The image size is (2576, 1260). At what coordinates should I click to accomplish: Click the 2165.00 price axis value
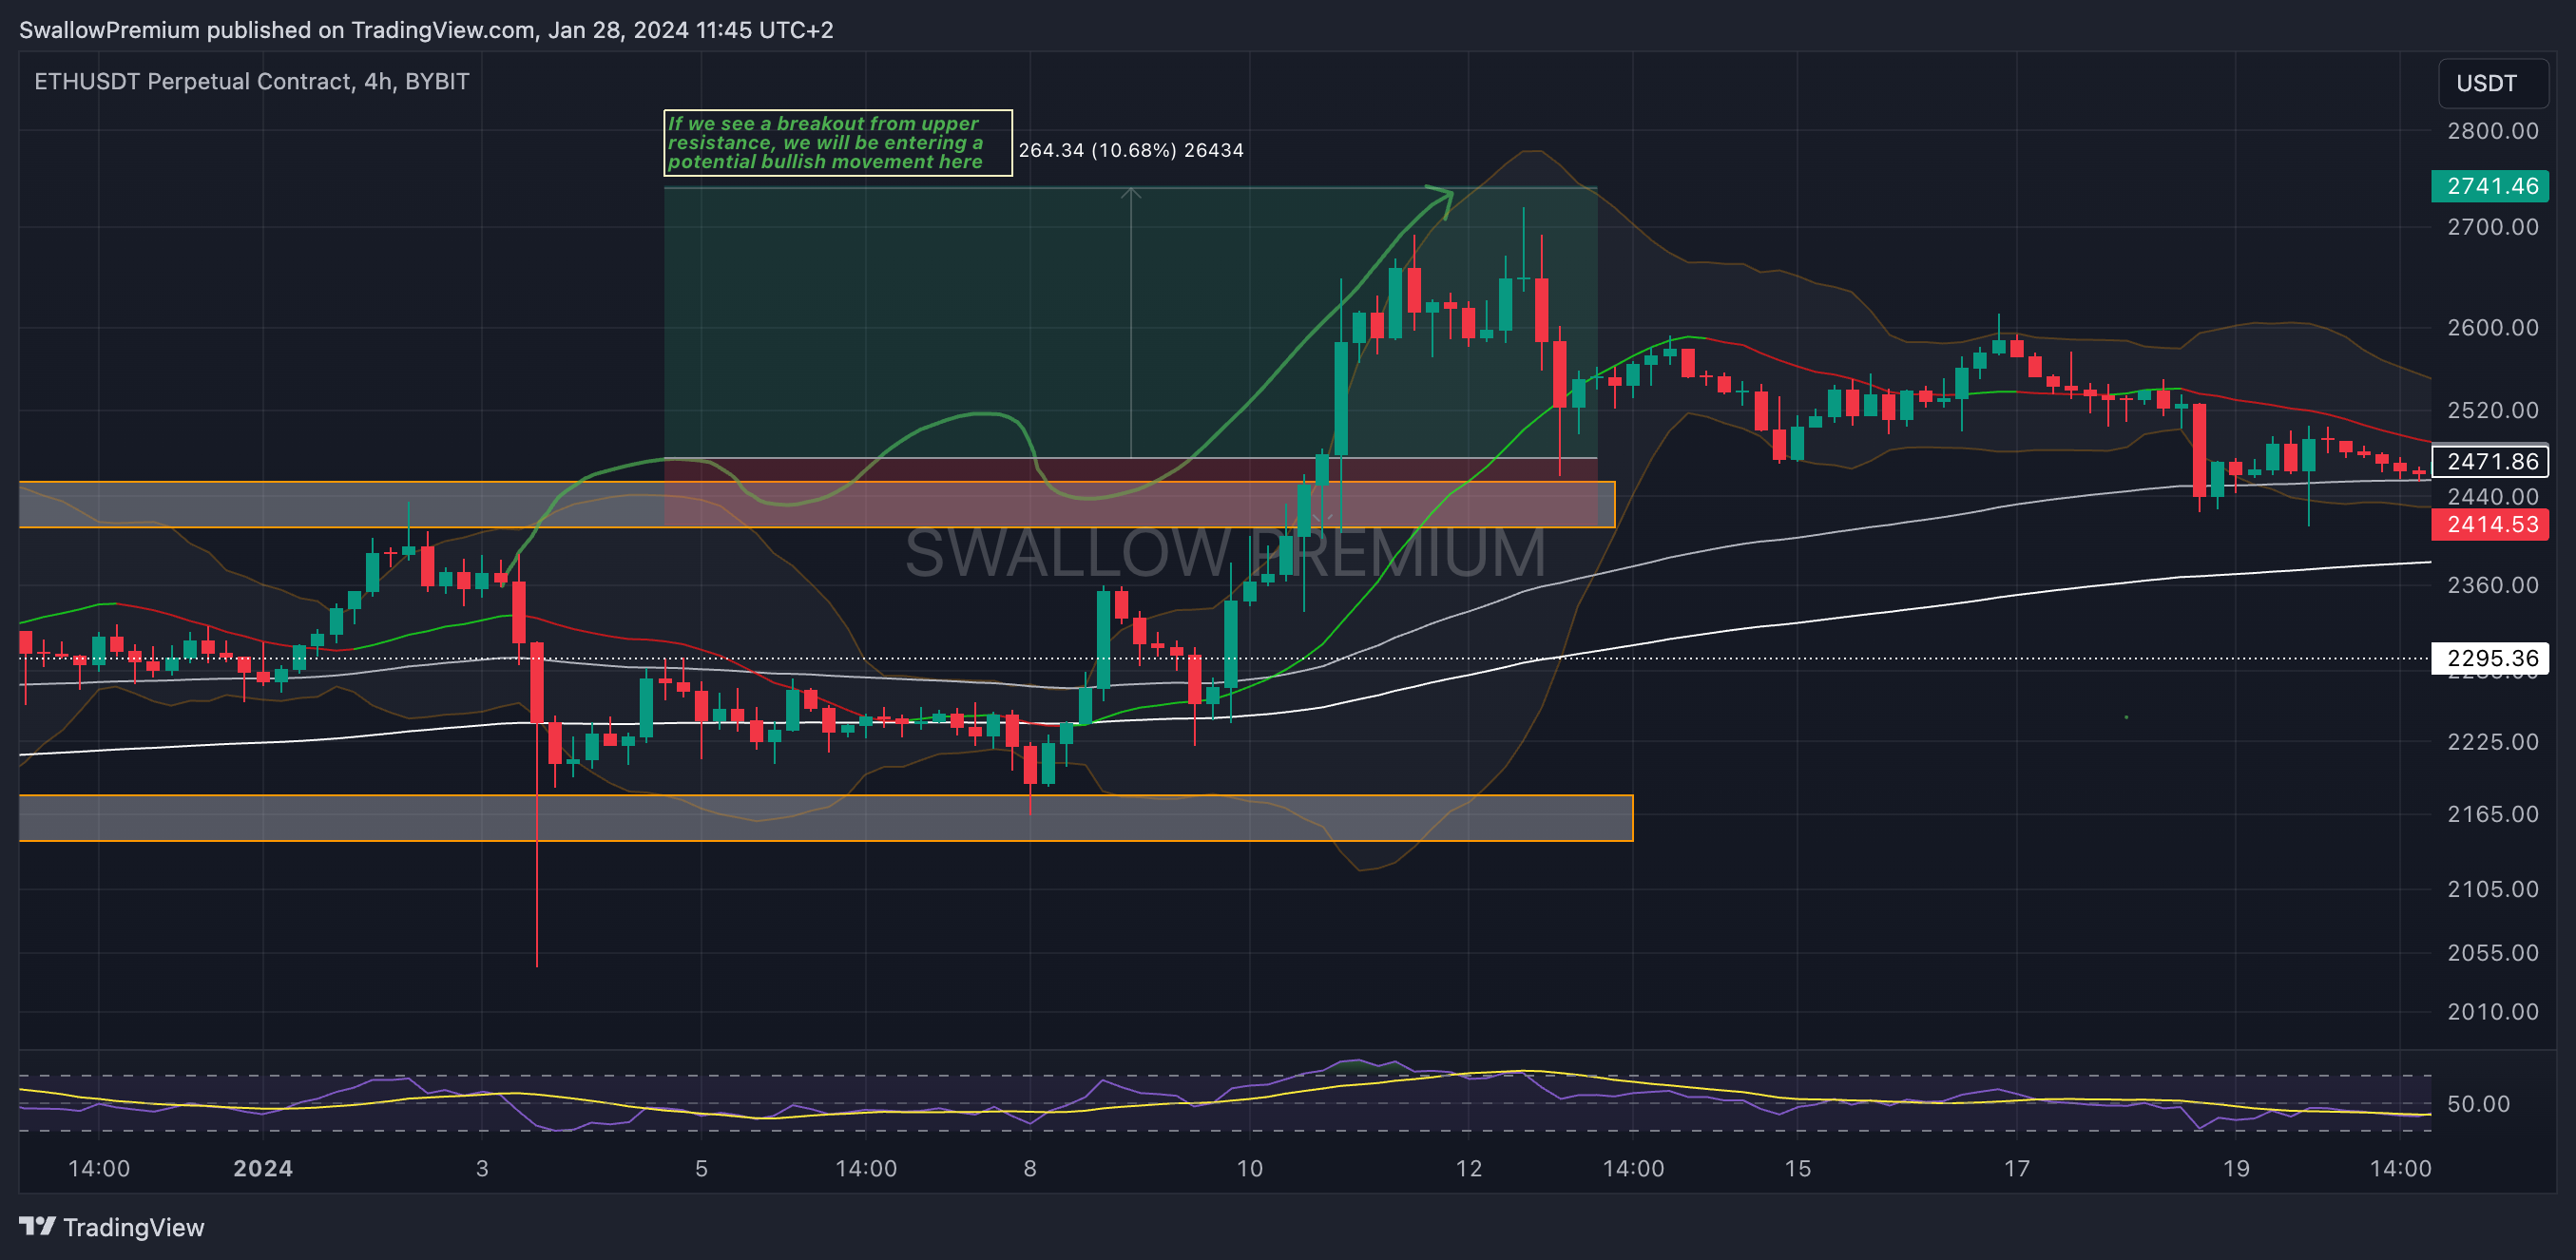(x=2492, y=814)
